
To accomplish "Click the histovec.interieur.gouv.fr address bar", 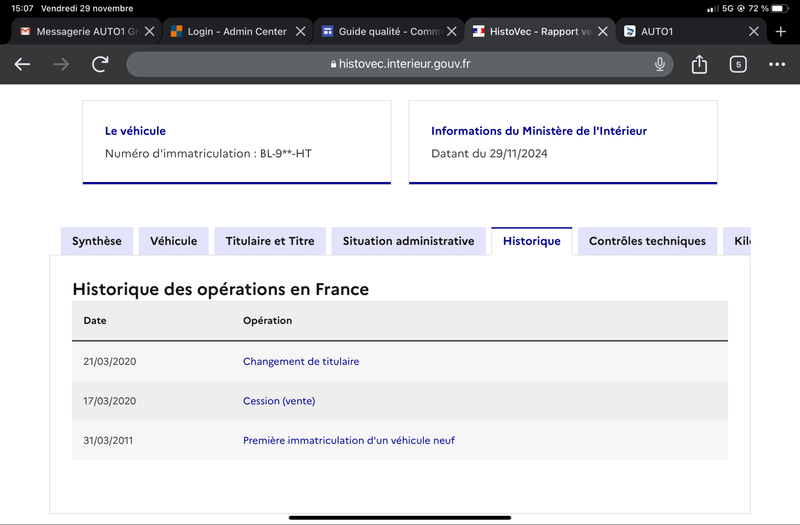I will pos(399,64).
